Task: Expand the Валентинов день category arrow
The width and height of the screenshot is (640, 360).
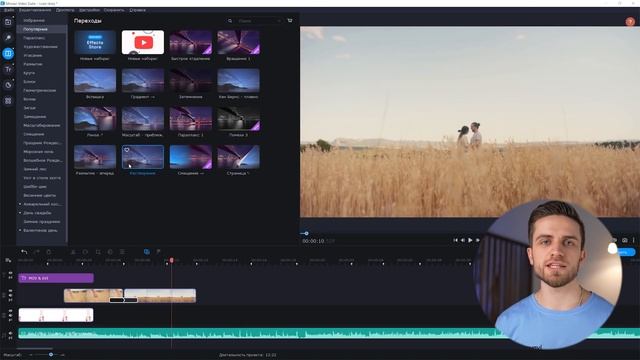Action: click(x=20, y=230)
